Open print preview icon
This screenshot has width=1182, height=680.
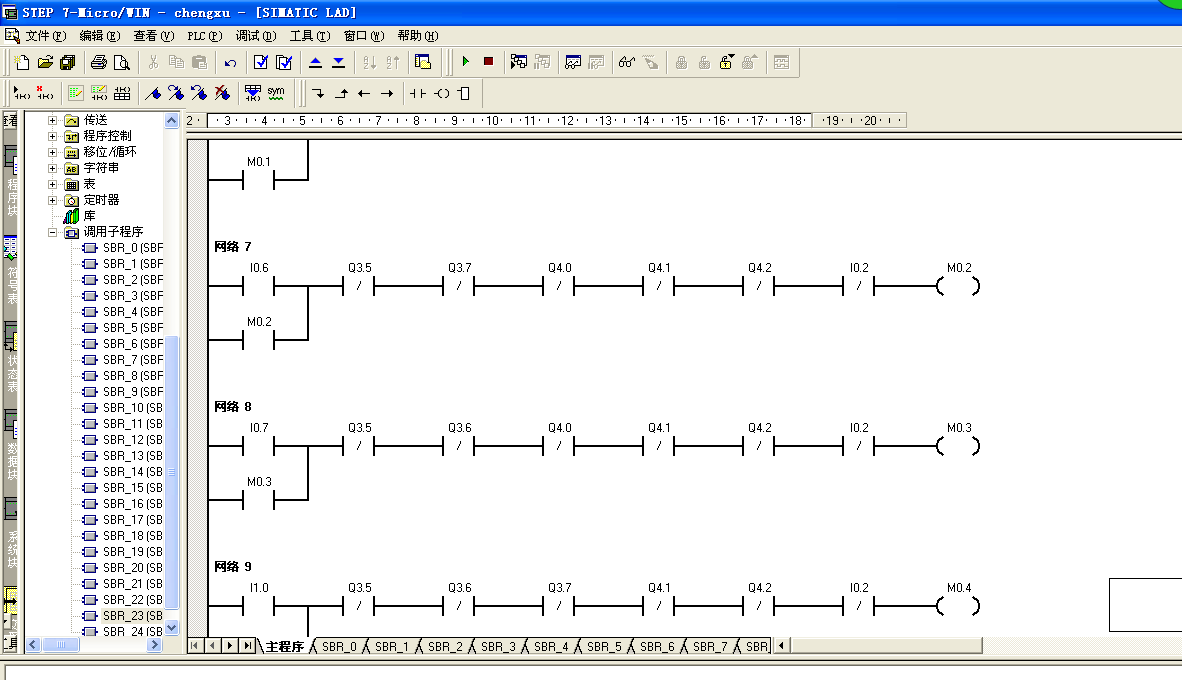[121, 63]
